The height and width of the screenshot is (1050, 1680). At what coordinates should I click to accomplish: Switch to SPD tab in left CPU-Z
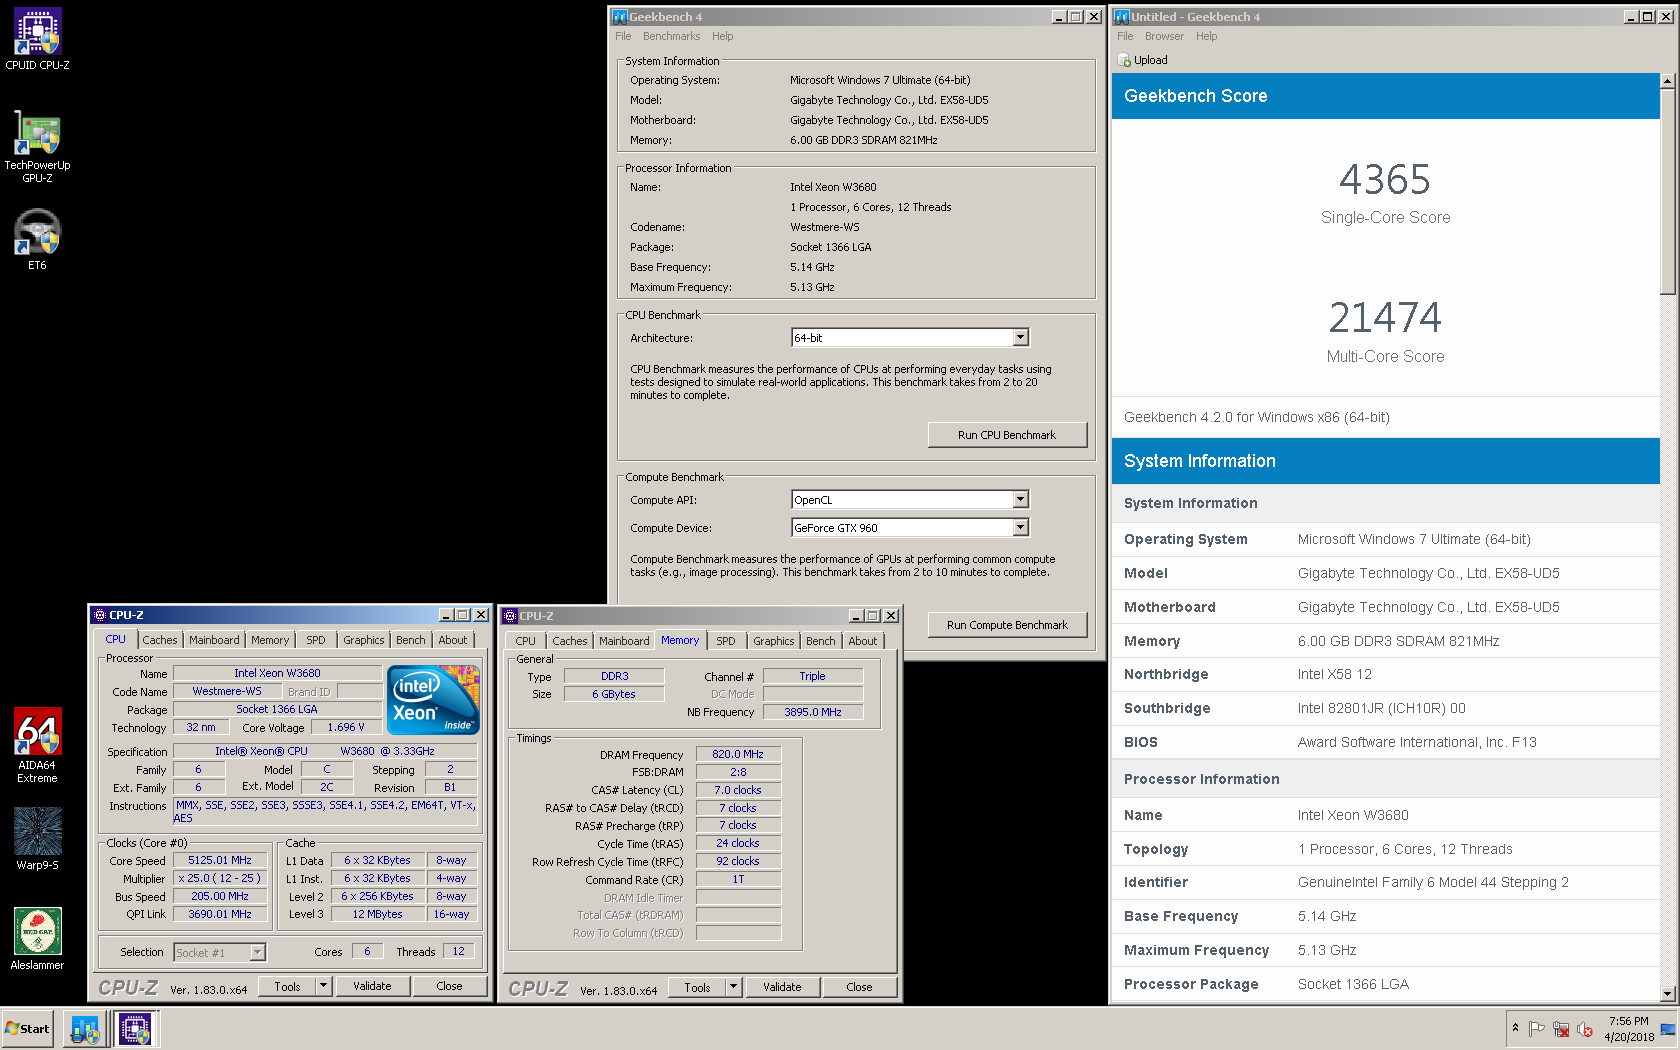pos(316,640)
